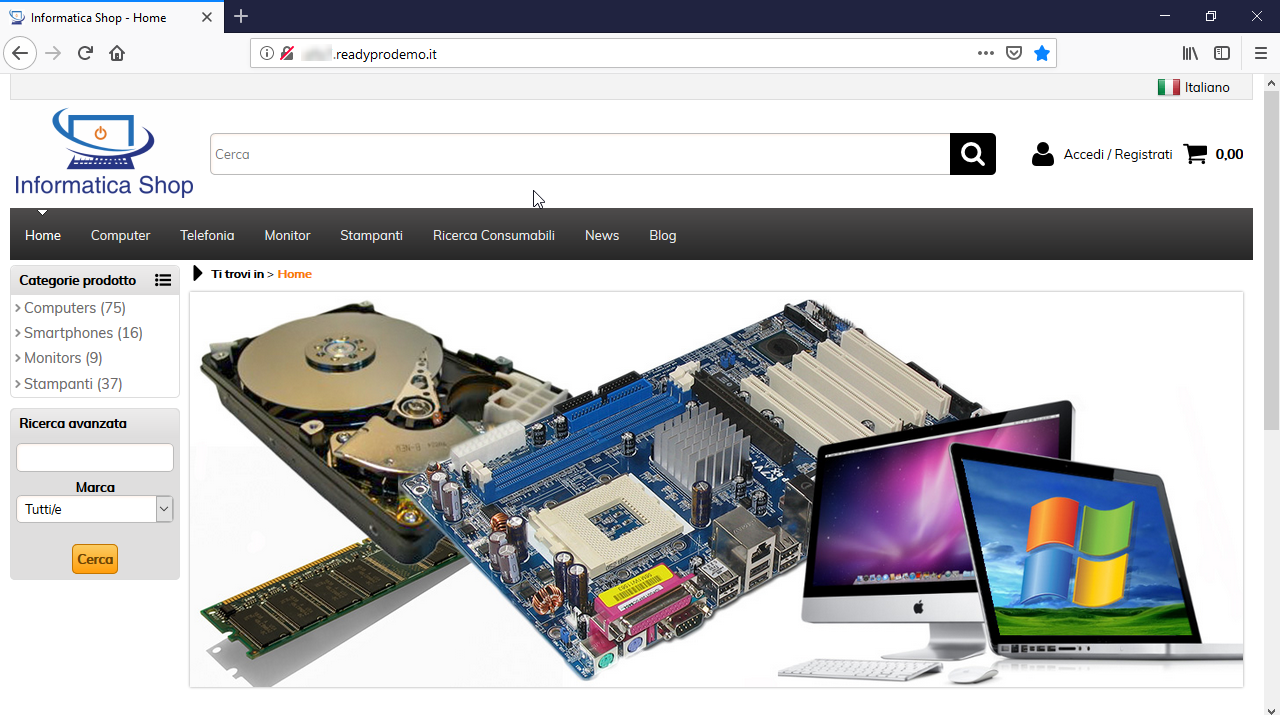Click the magnifying glass search button

pyautogui.click(x=973, y=154)
